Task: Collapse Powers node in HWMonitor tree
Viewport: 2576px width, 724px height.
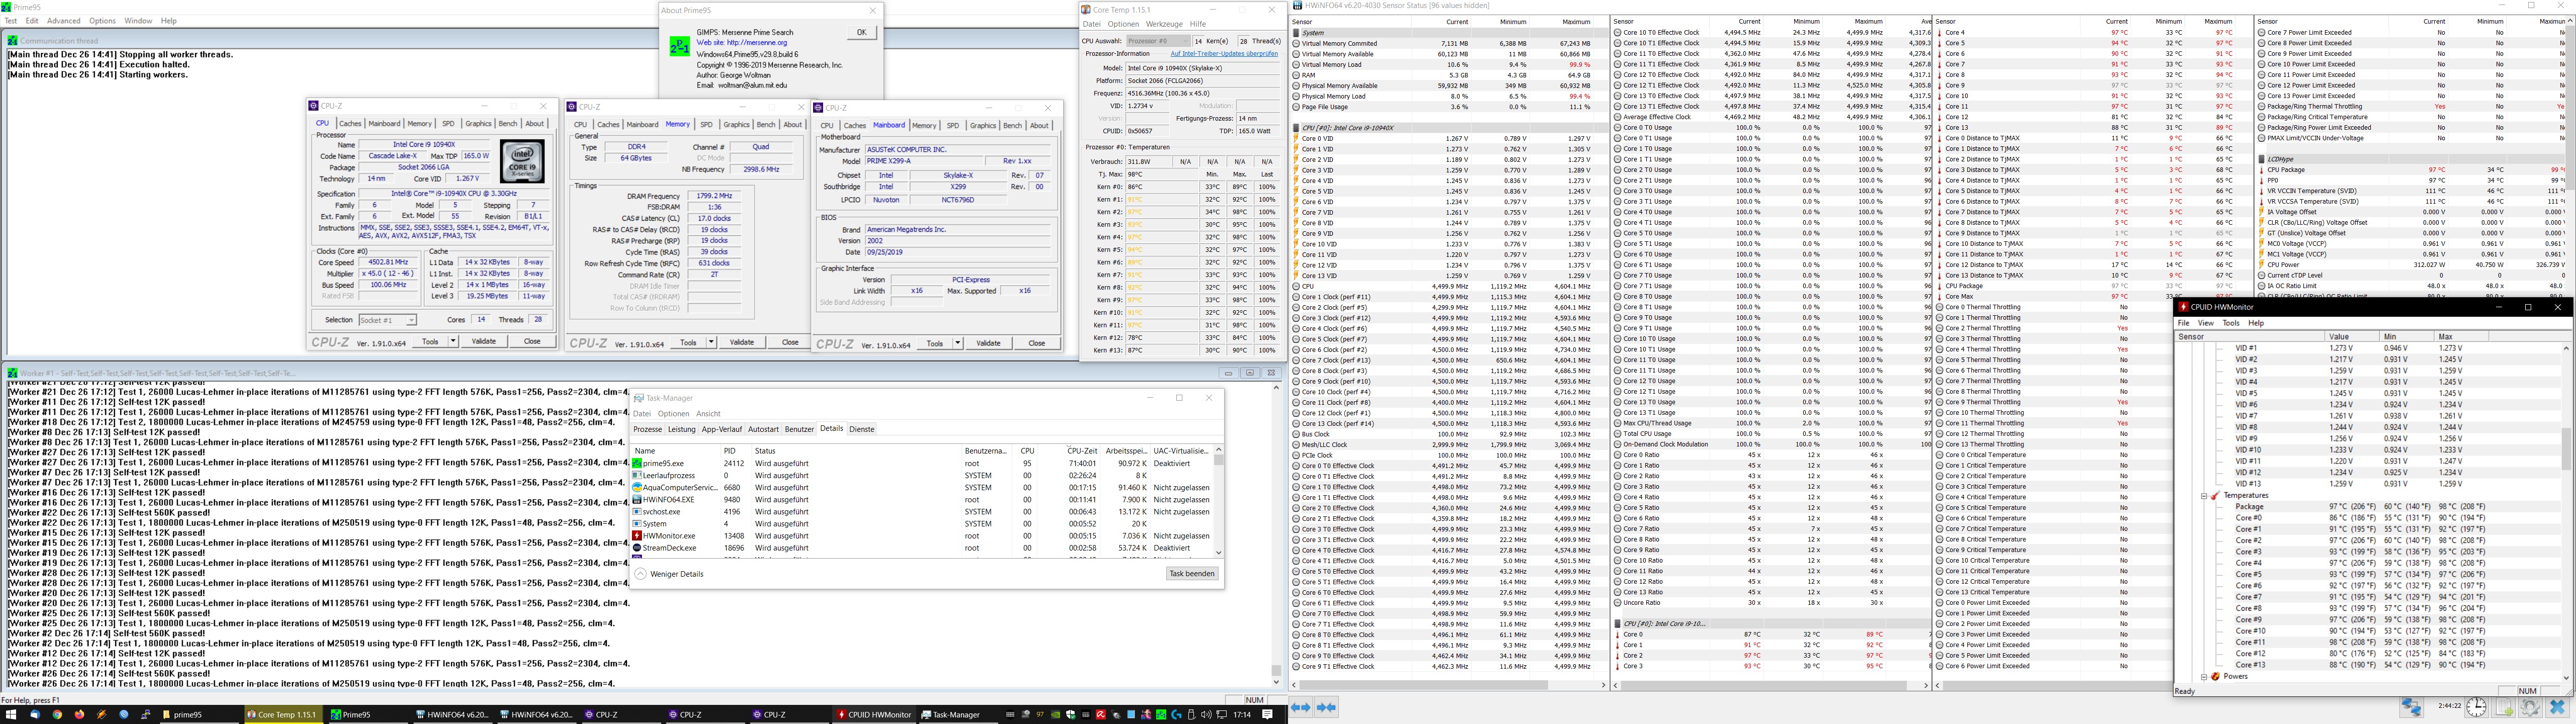Action: tap(2204, 677)
